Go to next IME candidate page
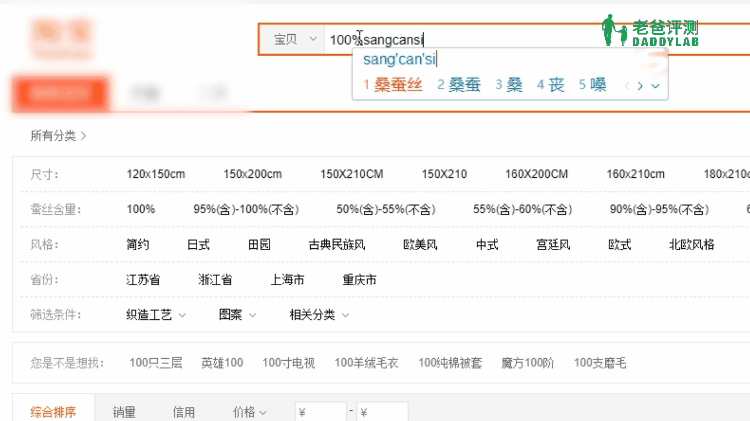This screenshot has width=750, height=421. coord(641,86)
